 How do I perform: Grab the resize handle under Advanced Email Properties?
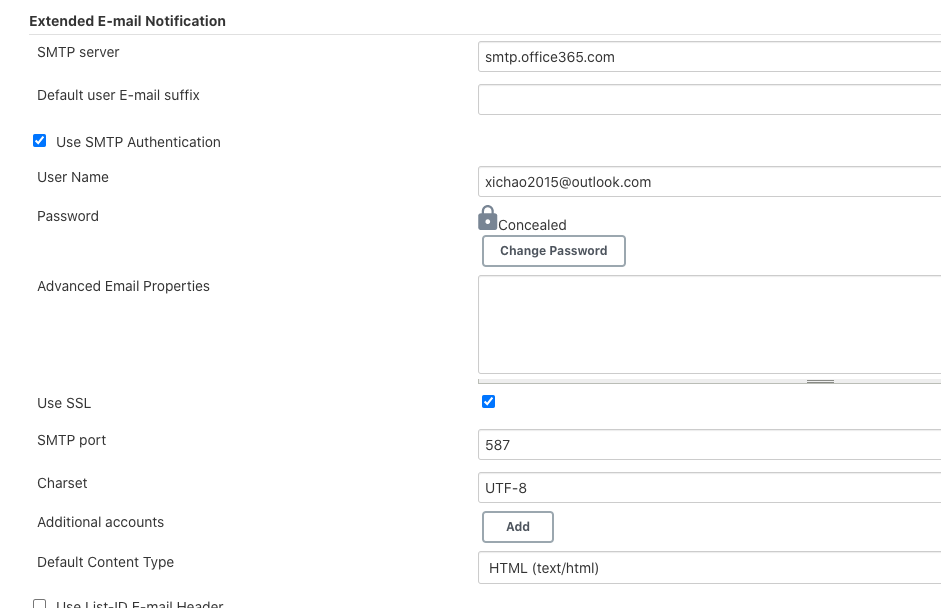click(x=820, y=381)
